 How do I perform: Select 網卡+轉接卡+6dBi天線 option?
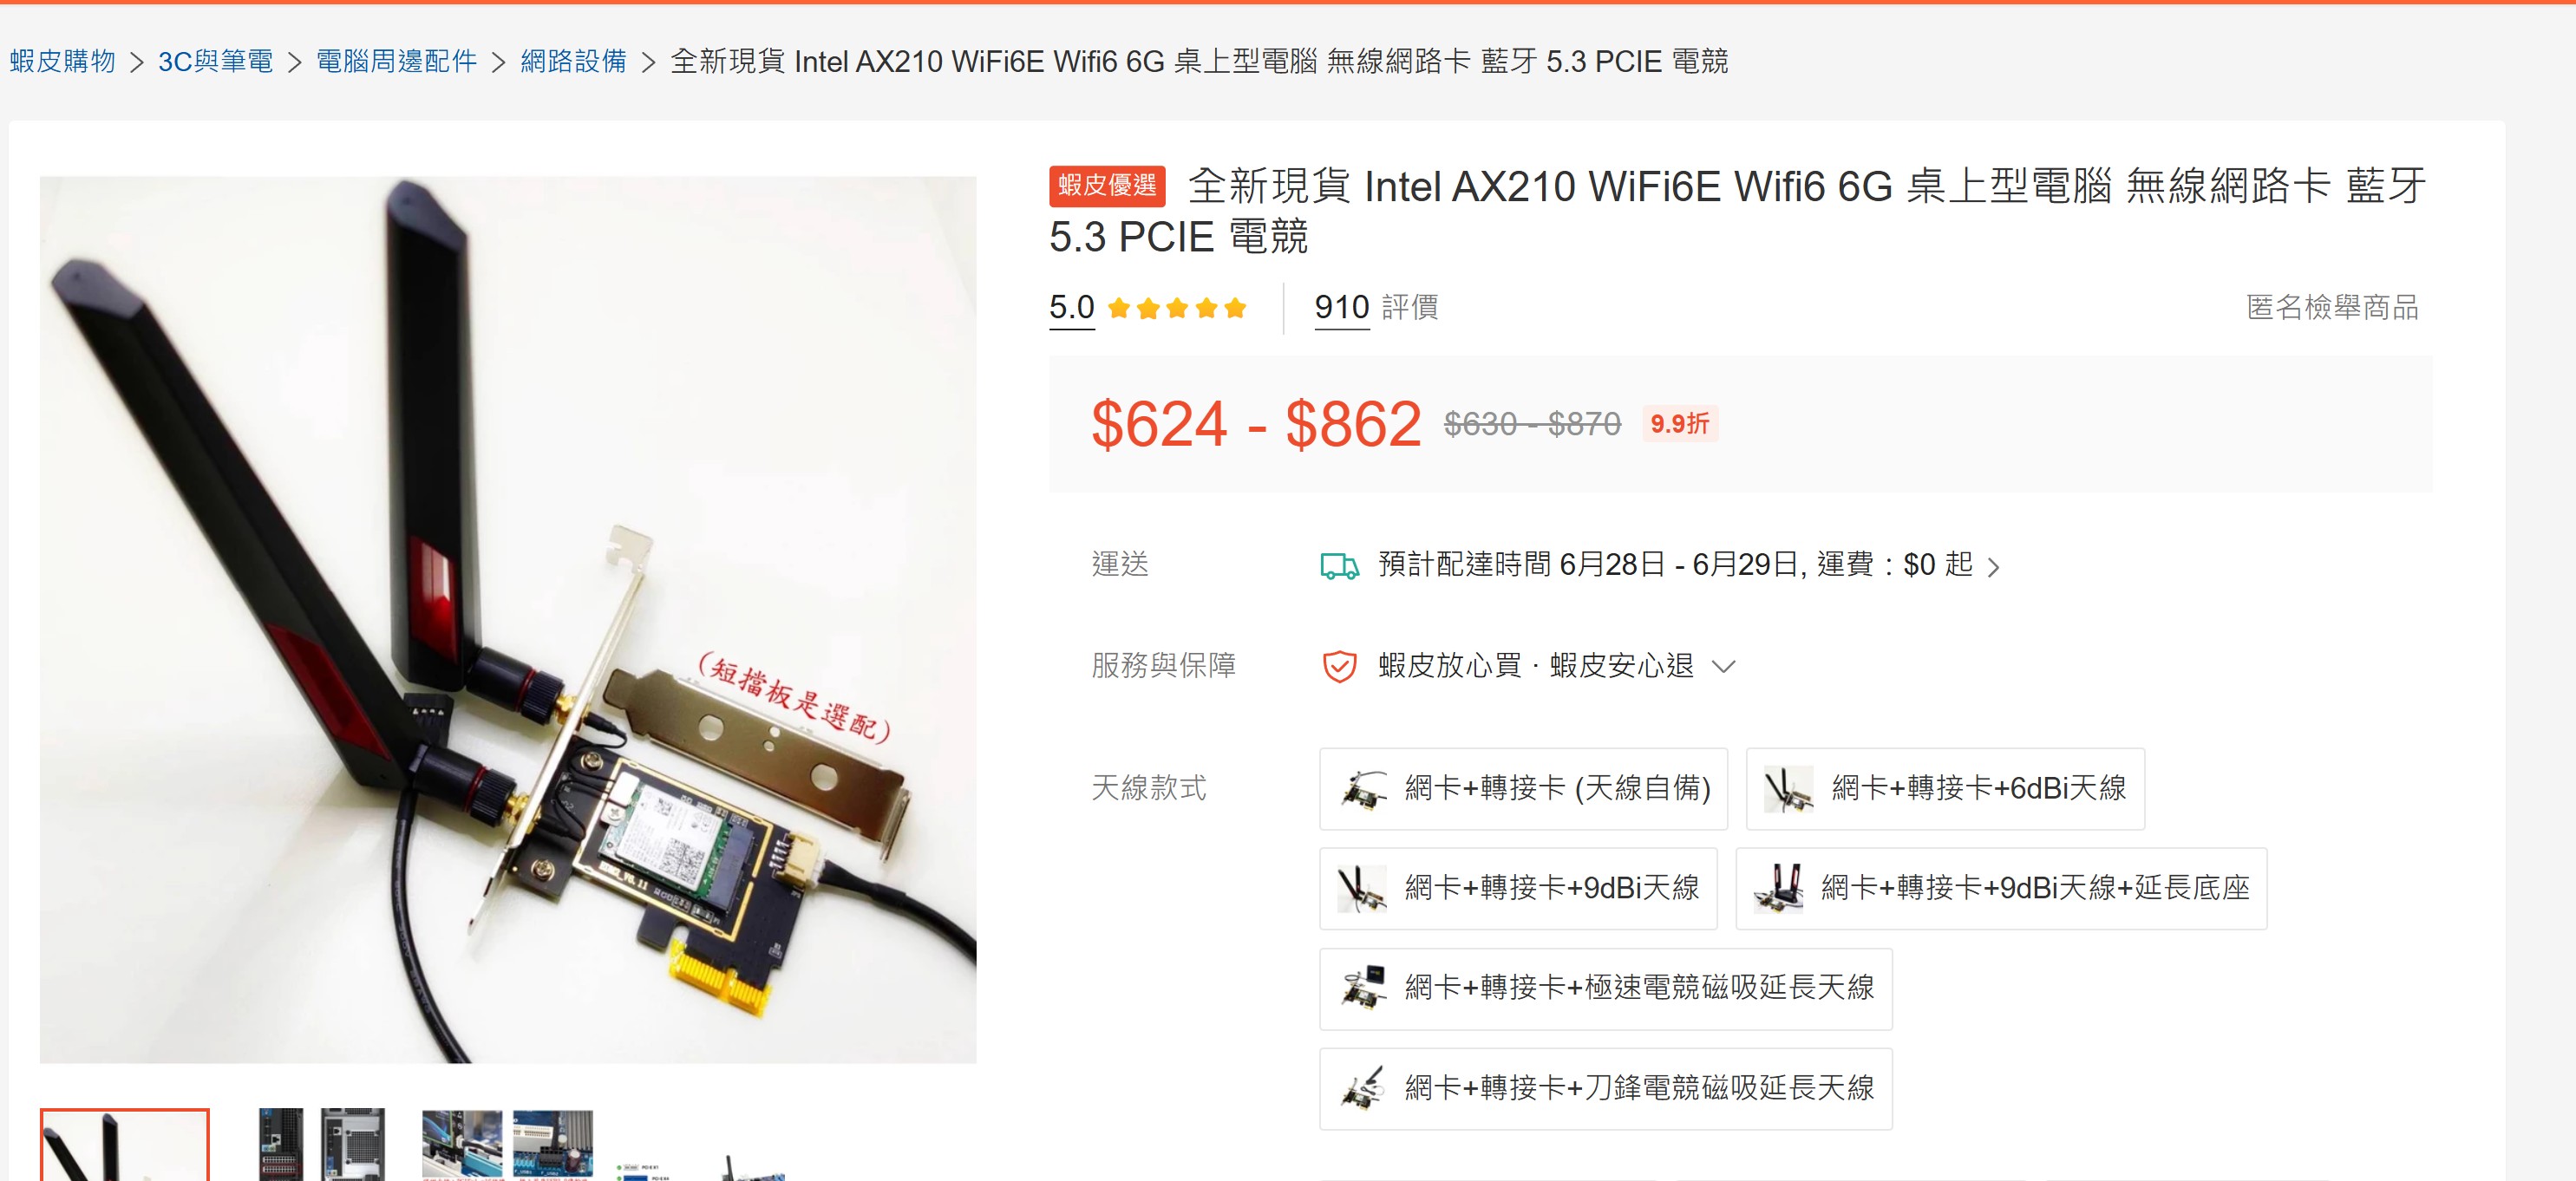click(1945, 789)
